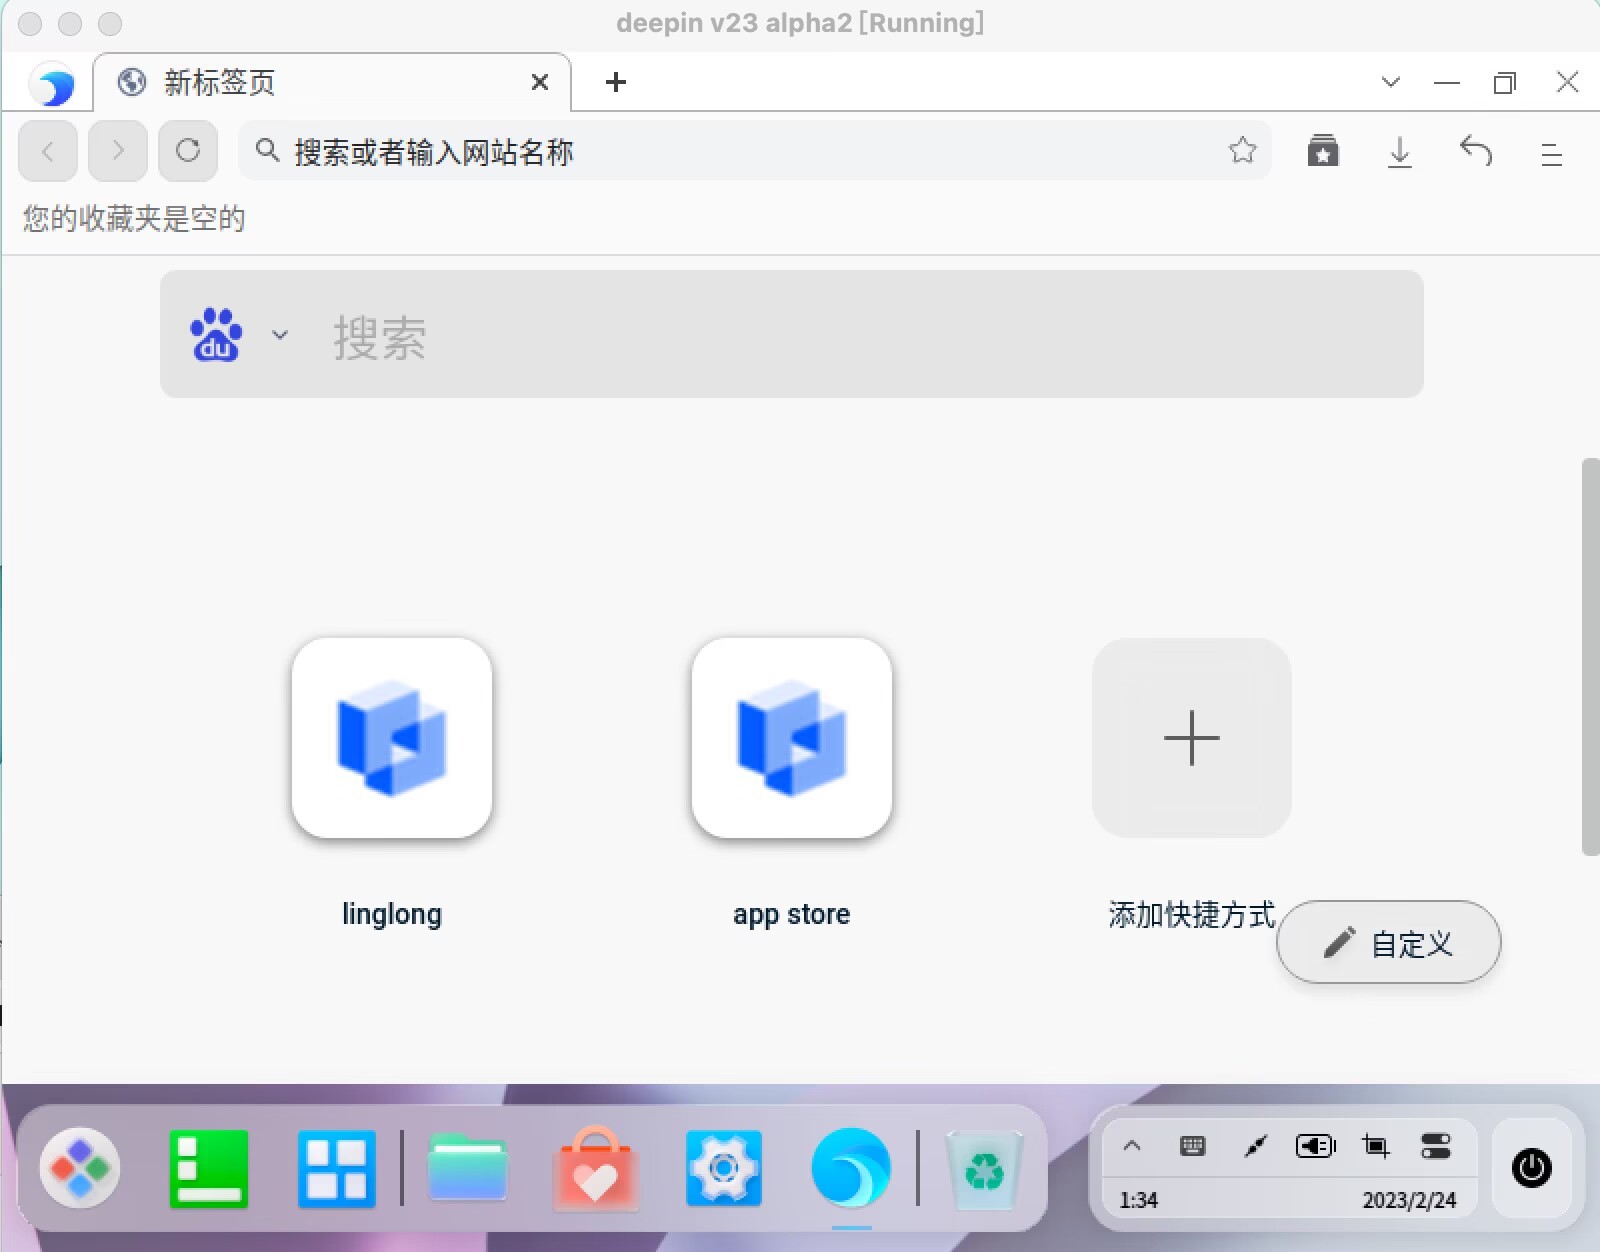The image size is (1600, 1252).
Task: Open the browser main menu
Action: (1551, 154)
